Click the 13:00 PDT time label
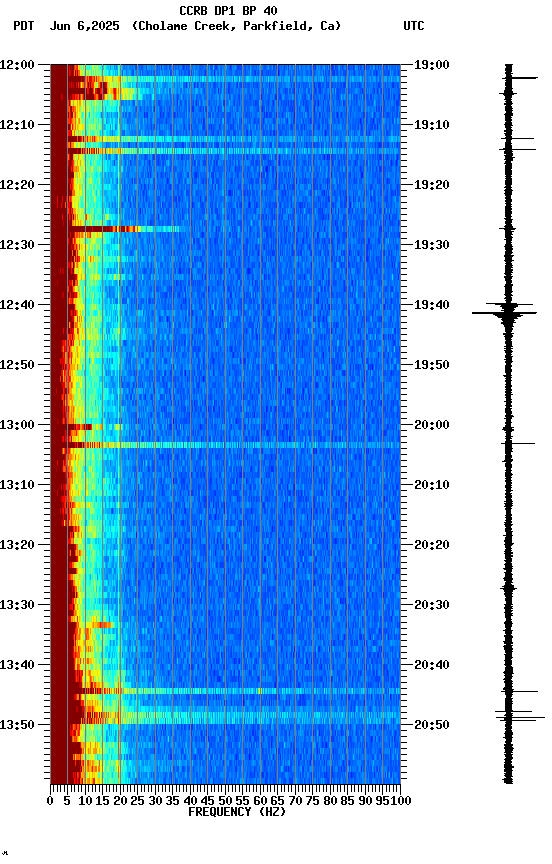The height and width of the screenshot is (864, 552). (x=17, y=425)
